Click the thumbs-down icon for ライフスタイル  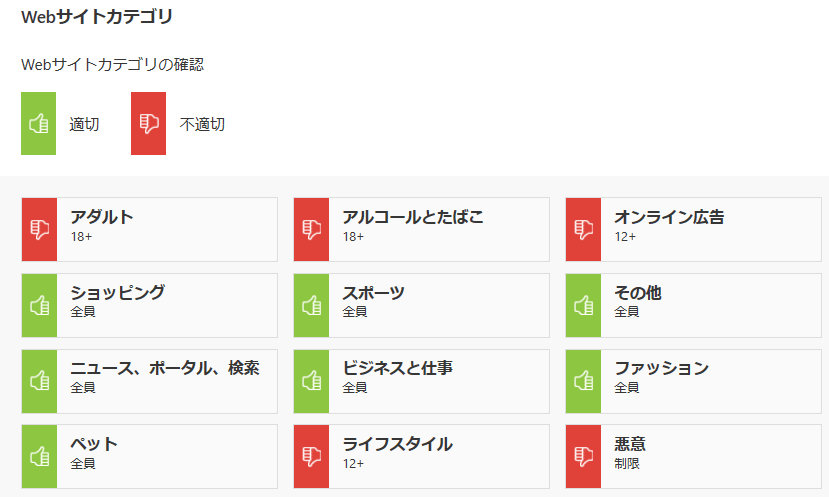311,456
